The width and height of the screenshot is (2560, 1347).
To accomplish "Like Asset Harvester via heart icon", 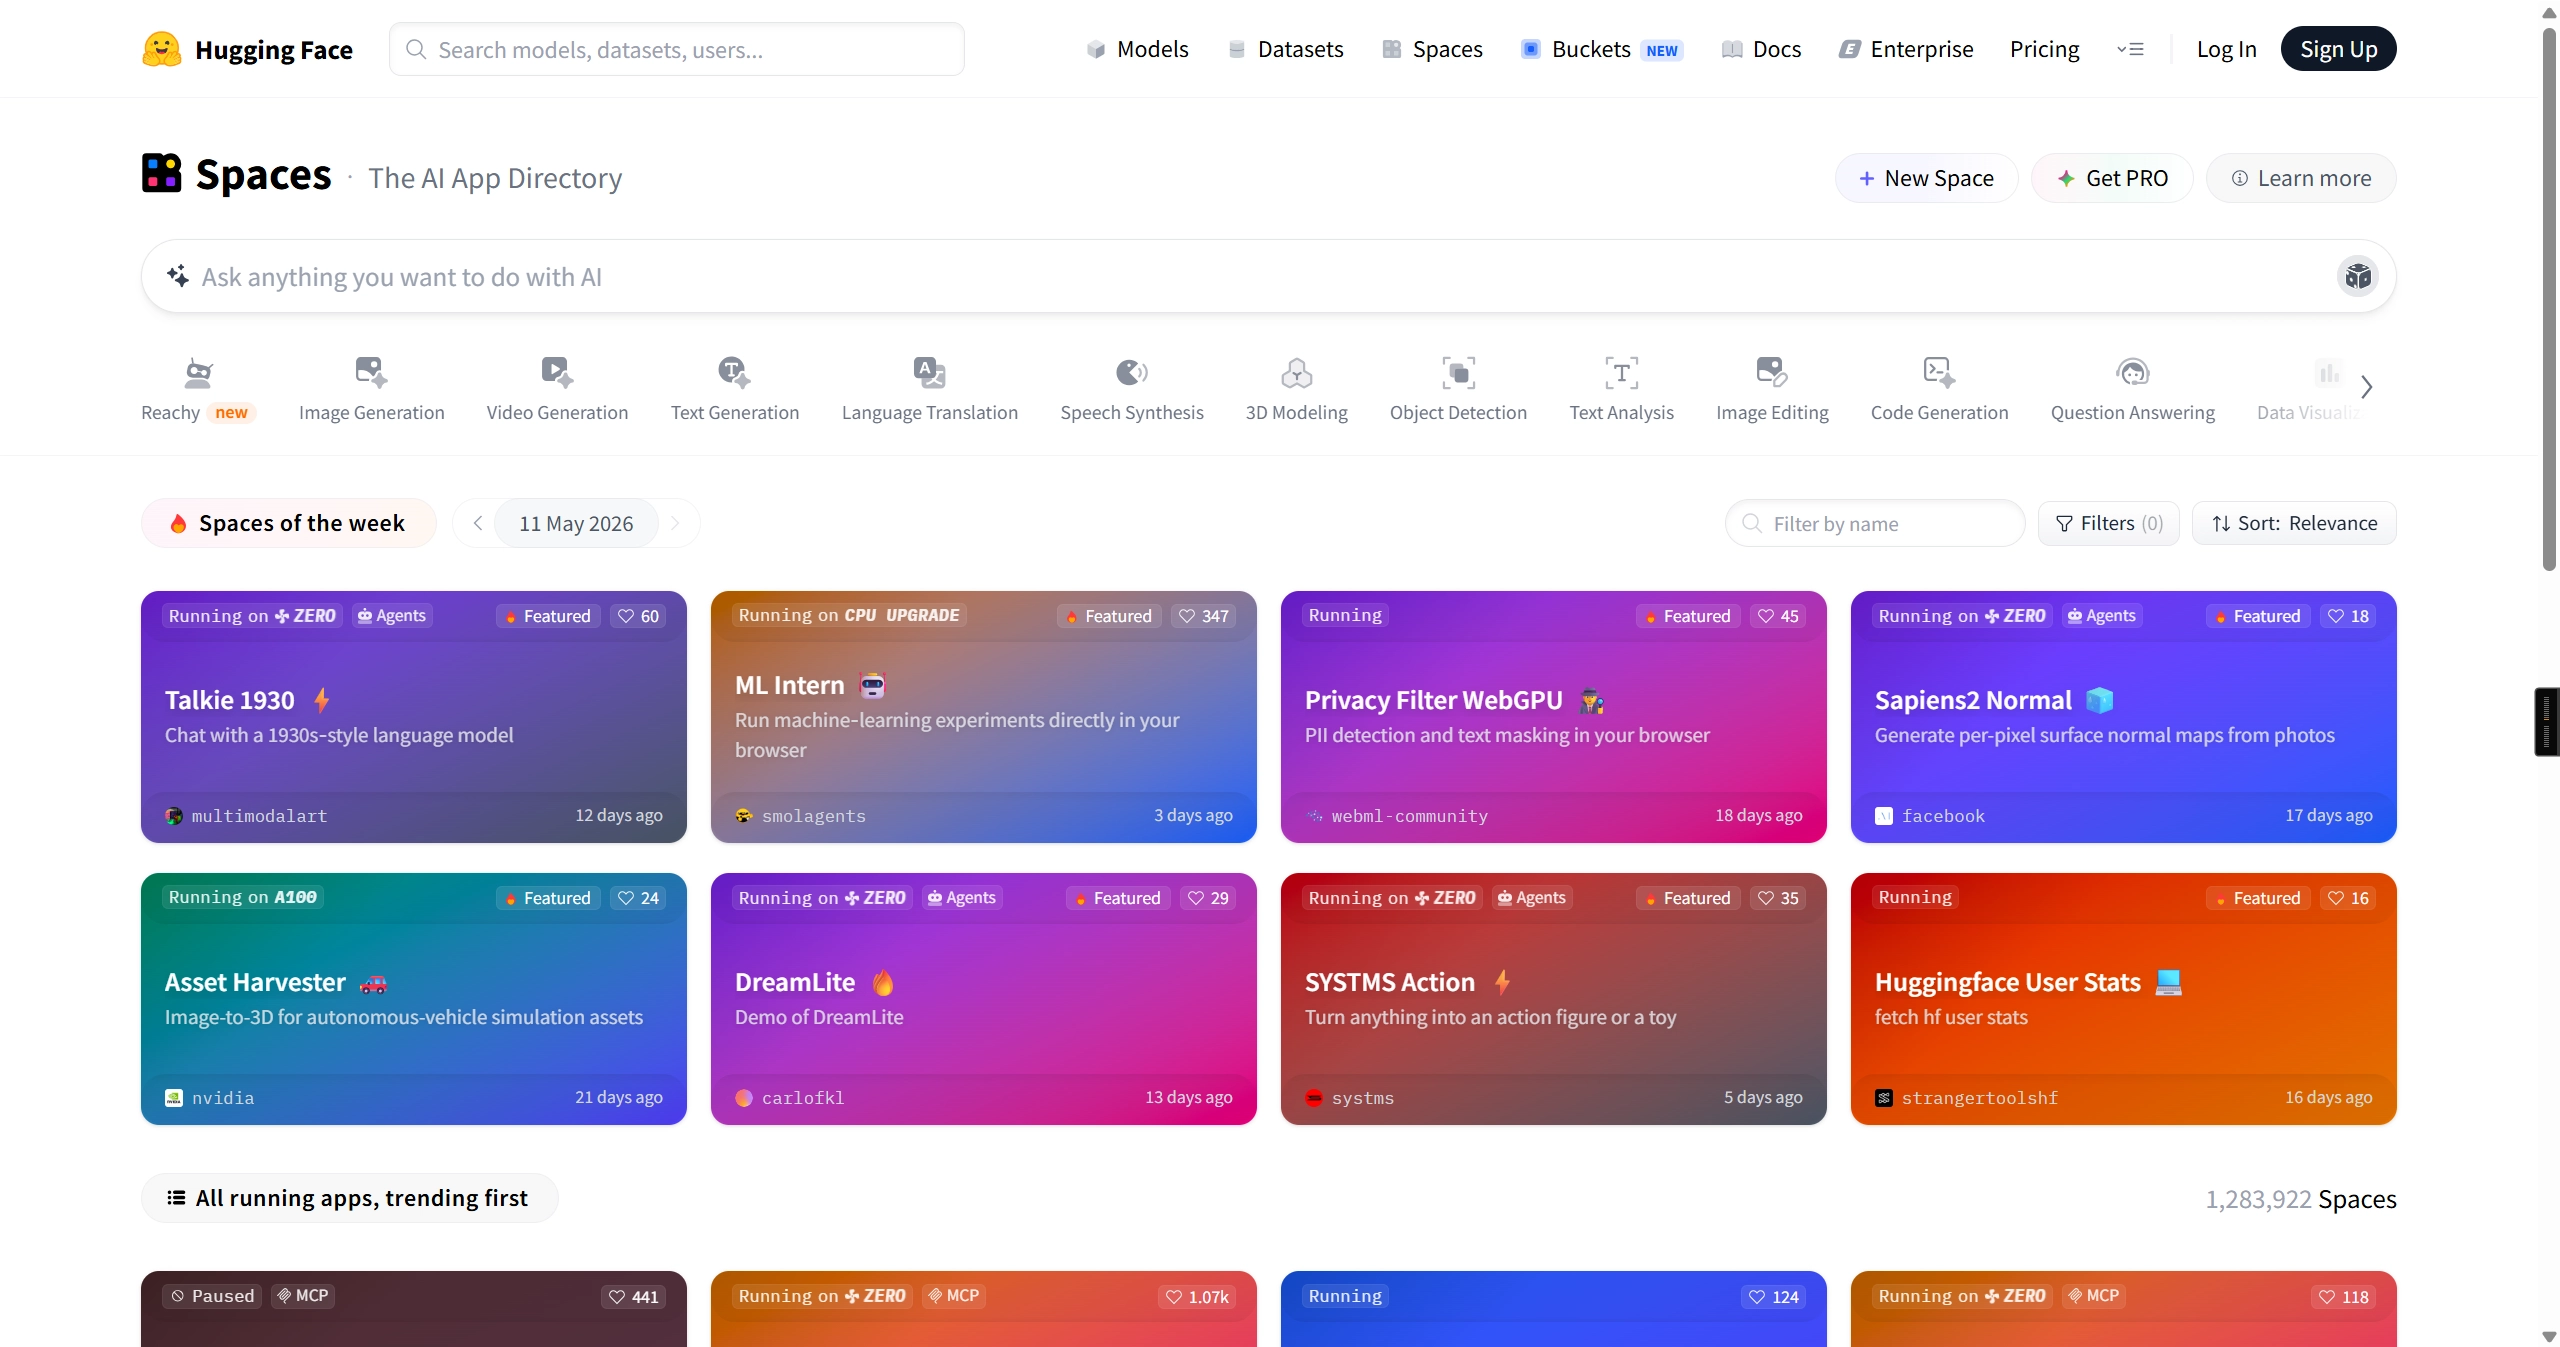I will pyautogui.click(x=626, y=898).
